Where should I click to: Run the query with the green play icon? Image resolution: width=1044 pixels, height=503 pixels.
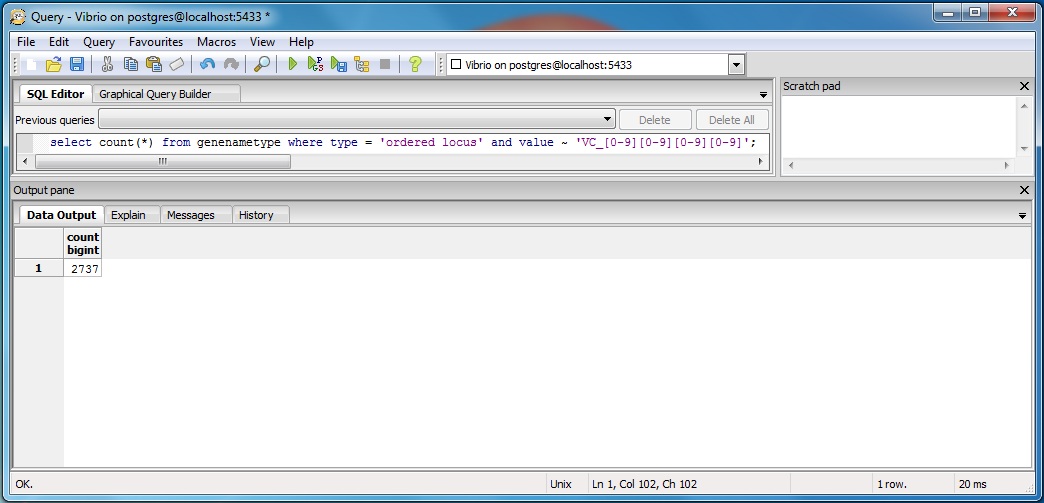tap(293, 64)
